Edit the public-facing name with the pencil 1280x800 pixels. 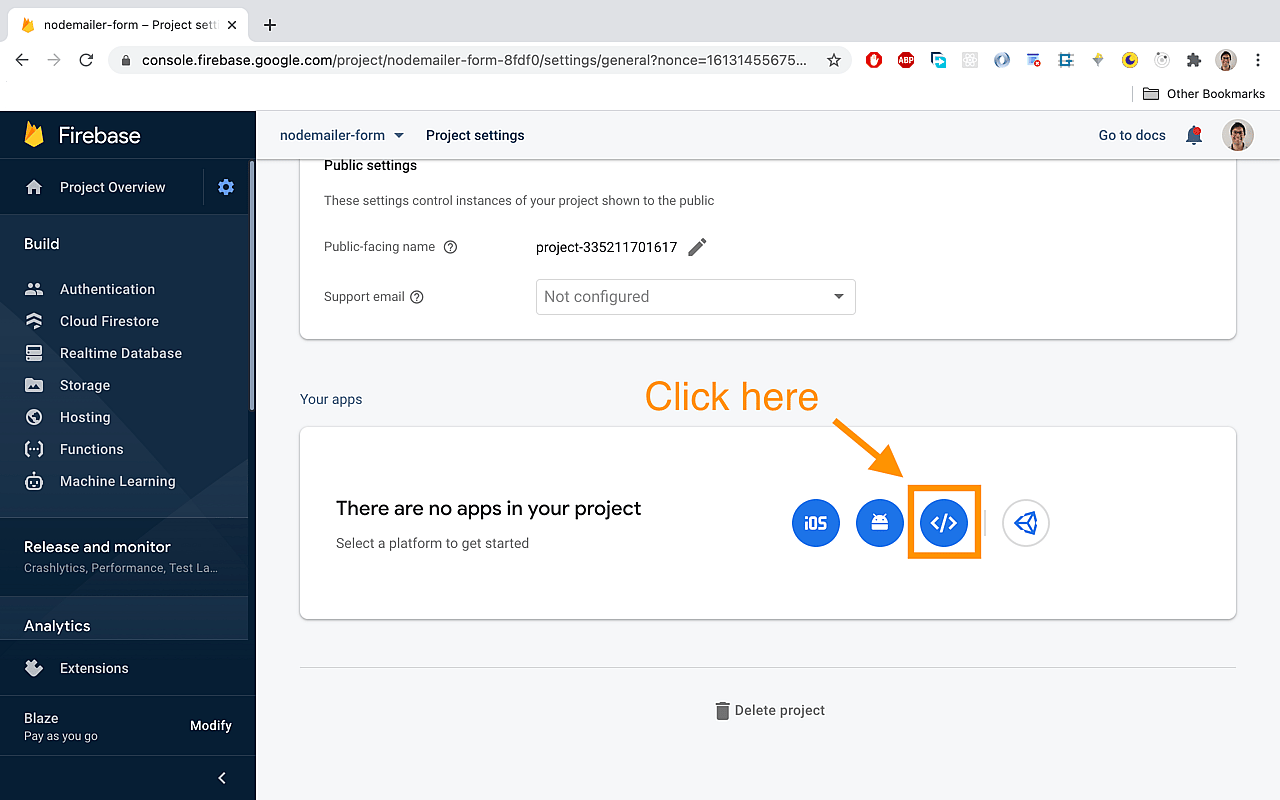point(697,246)
